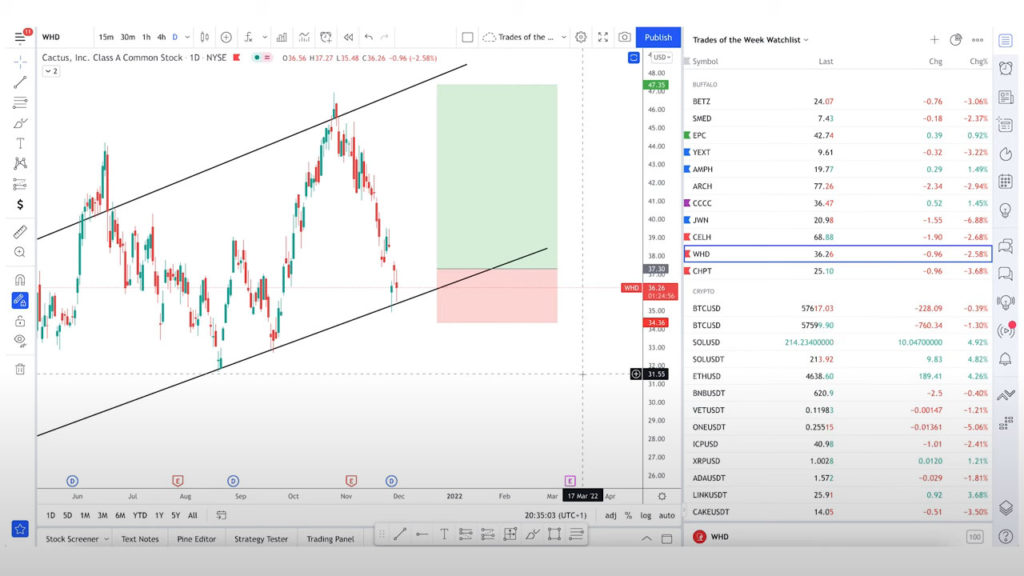This screenshot has height=576, width=1024.
Task: Toggle lock all drawing tools
Action: click(20, 321)
